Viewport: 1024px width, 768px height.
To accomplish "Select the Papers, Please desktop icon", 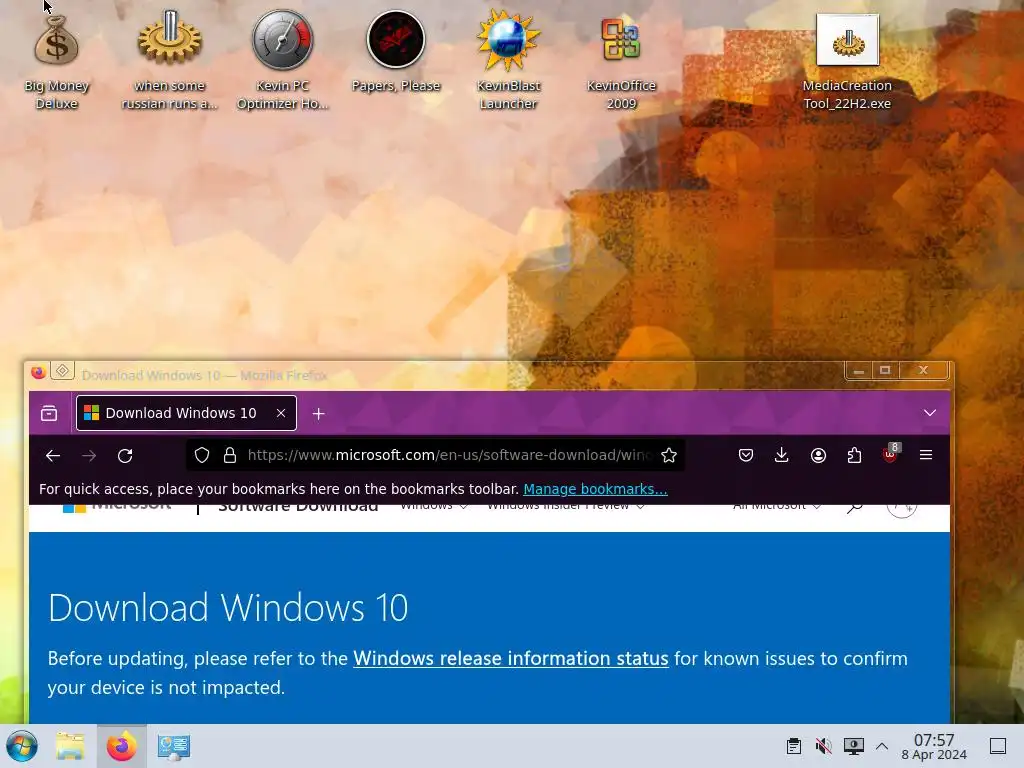I will pyautogui.click(x=396, y=52).
